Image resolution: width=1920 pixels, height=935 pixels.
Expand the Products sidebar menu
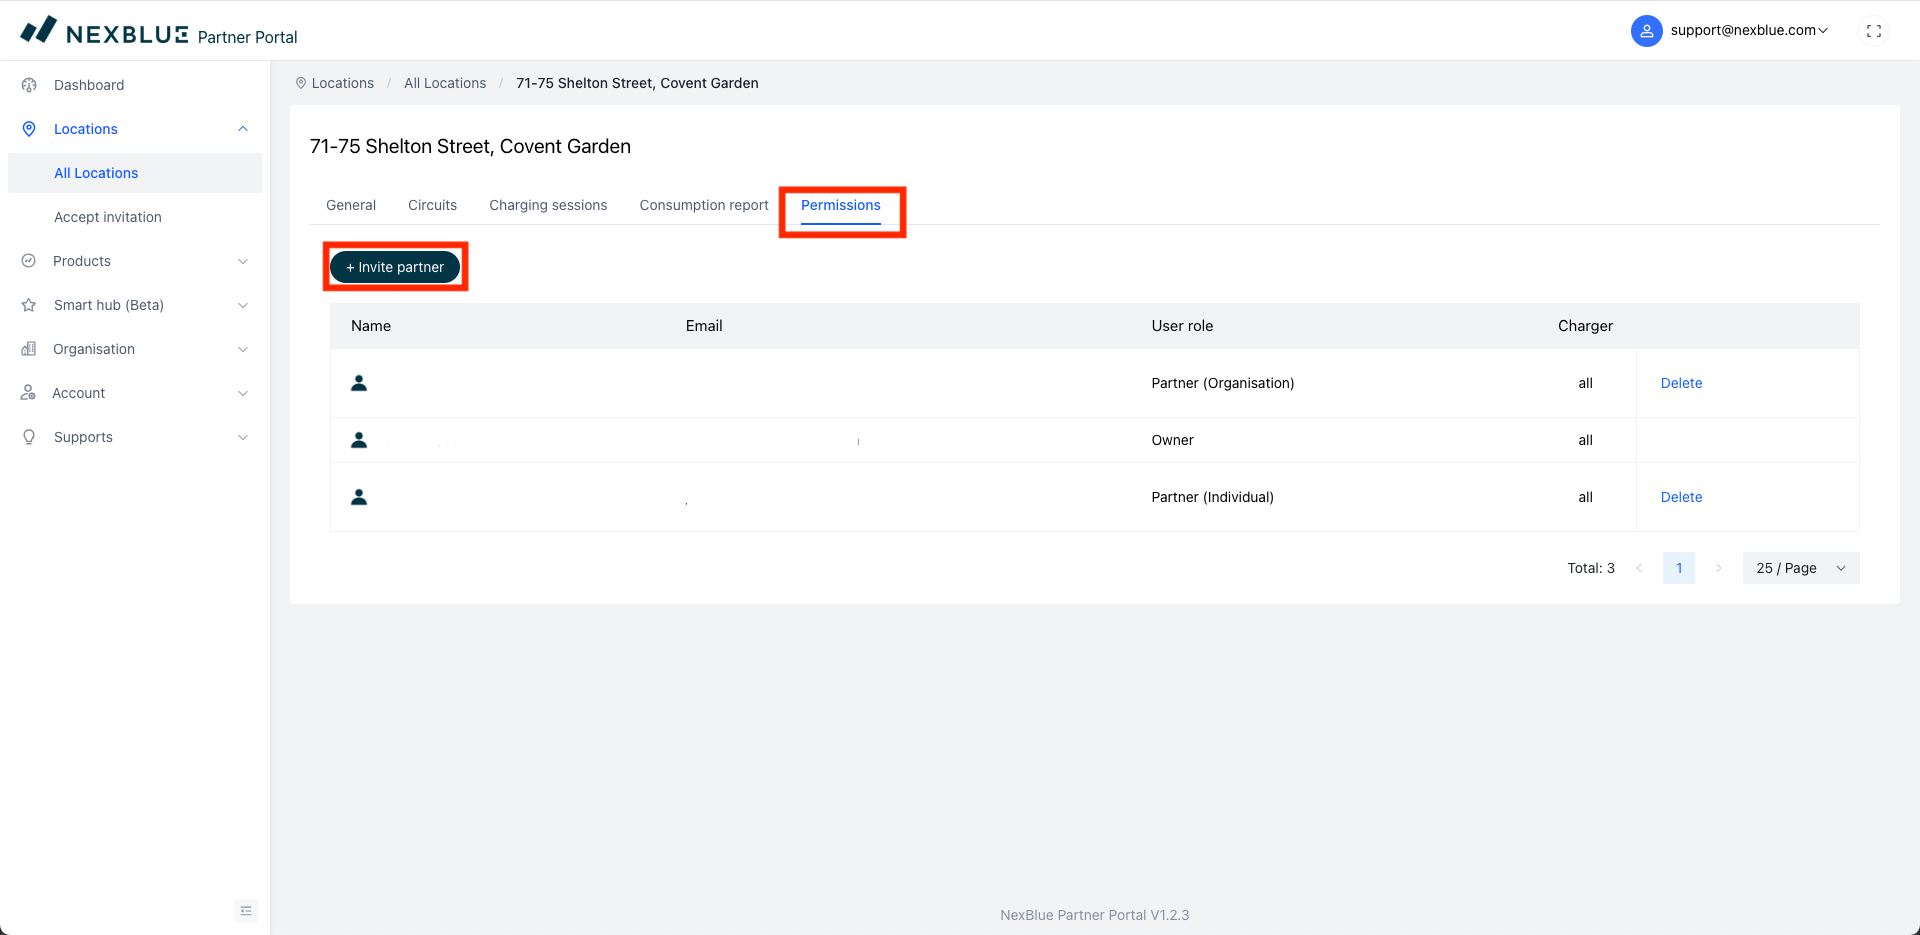pyautogui.click(x=135, y=261)
